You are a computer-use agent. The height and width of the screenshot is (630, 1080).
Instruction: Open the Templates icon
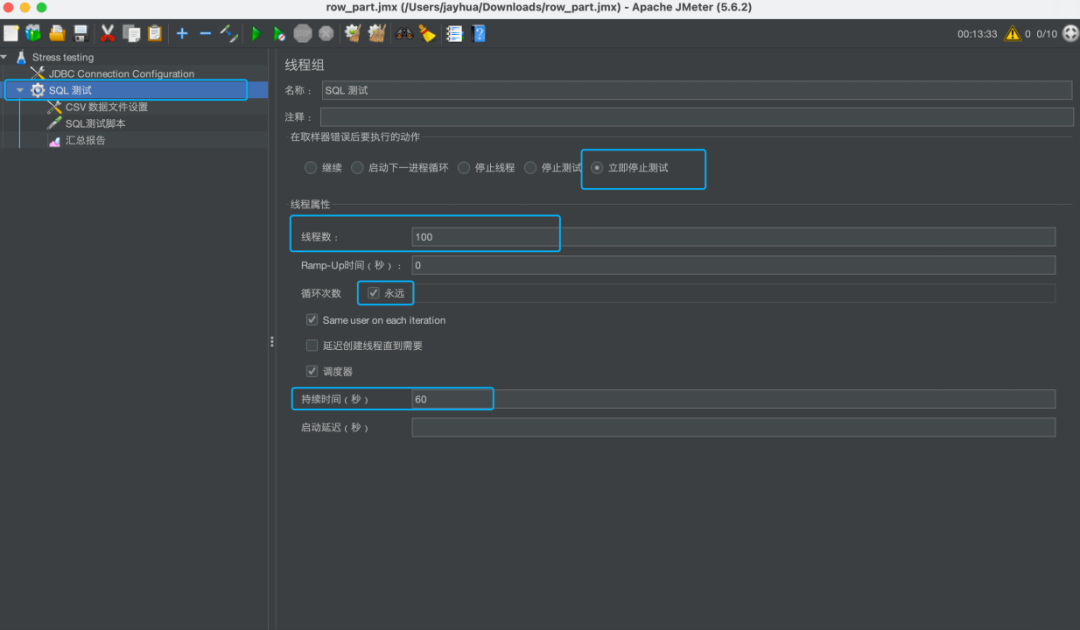click(33, 33)
